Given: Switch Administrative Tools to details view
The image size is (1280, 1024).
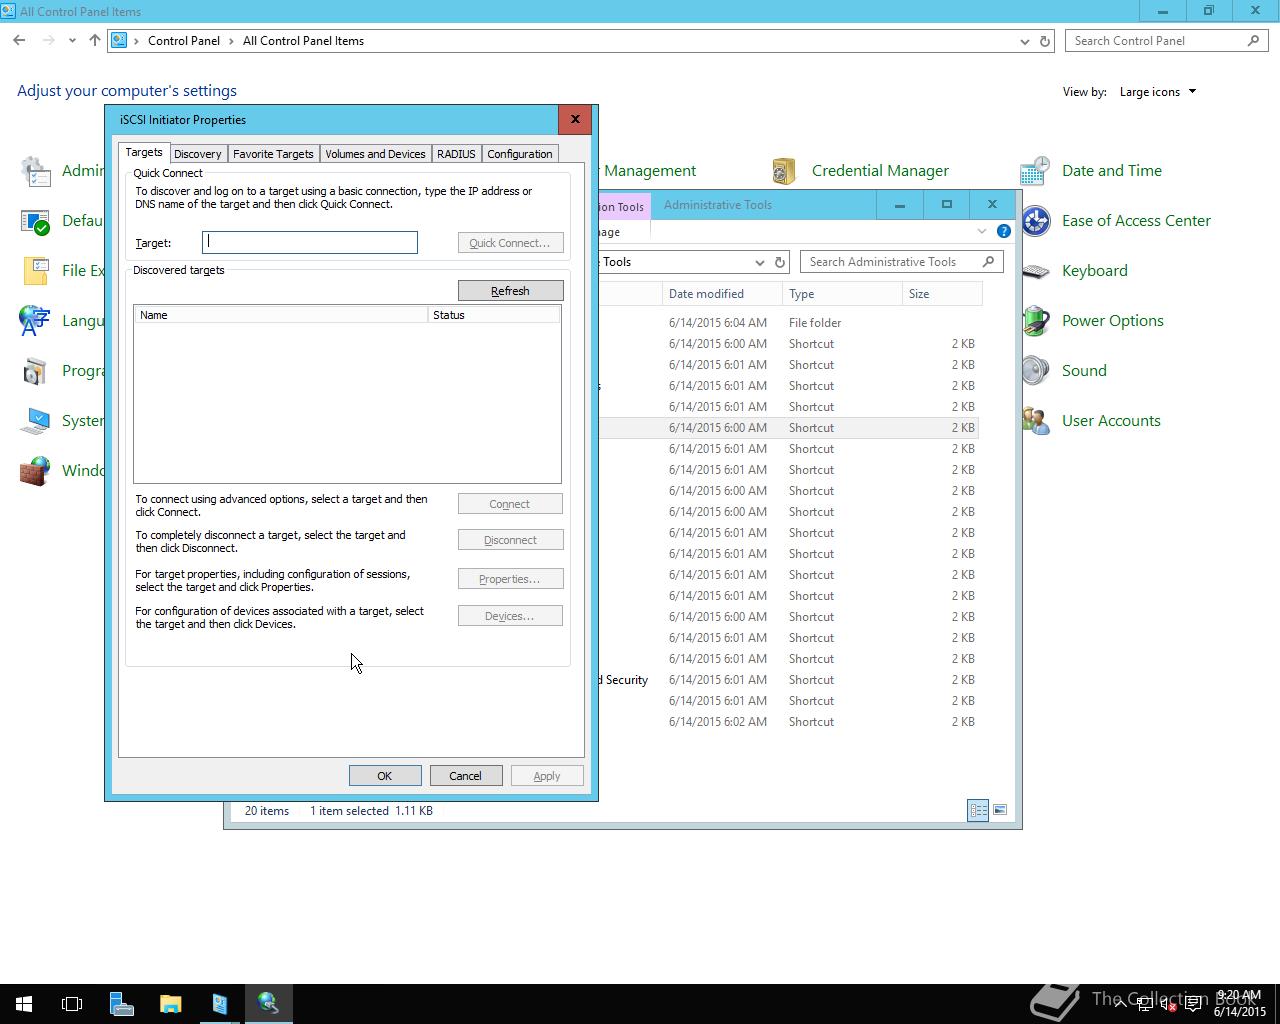Looking at the screenshot, I should tap(978, 810).
